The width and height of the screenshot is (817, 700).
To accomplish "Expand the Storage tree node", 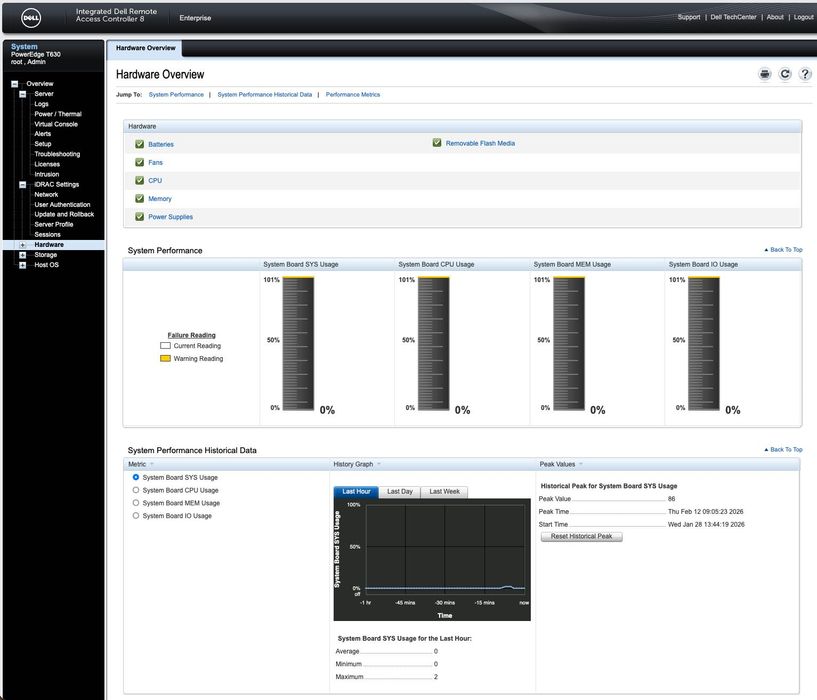I will click(x=22, y=255).
